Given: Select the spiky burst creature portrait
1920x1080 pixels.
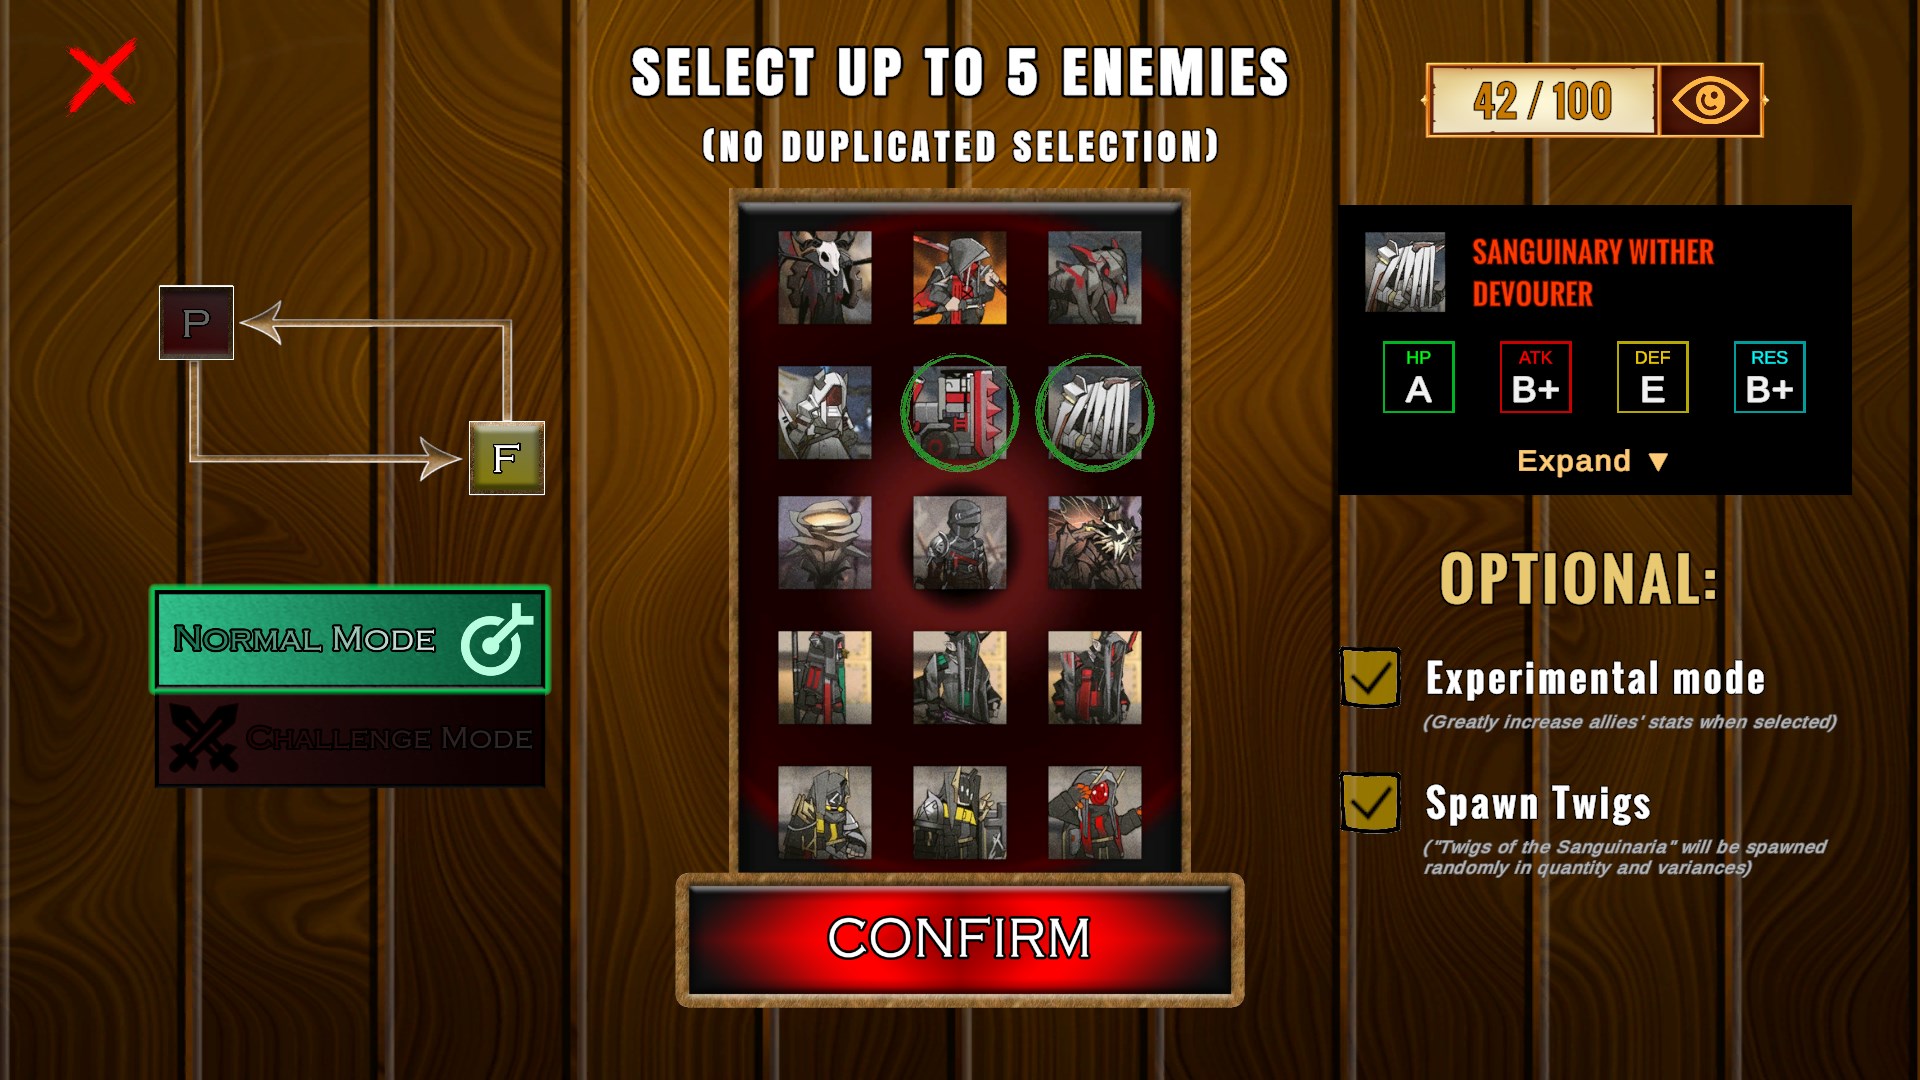Looking at the screenshot, I should [x=1095, y=543].
